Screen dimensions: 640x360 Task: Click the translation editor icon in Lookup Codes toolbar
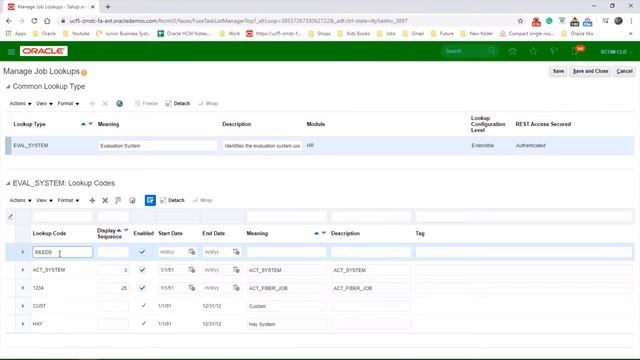click(118, 200)
